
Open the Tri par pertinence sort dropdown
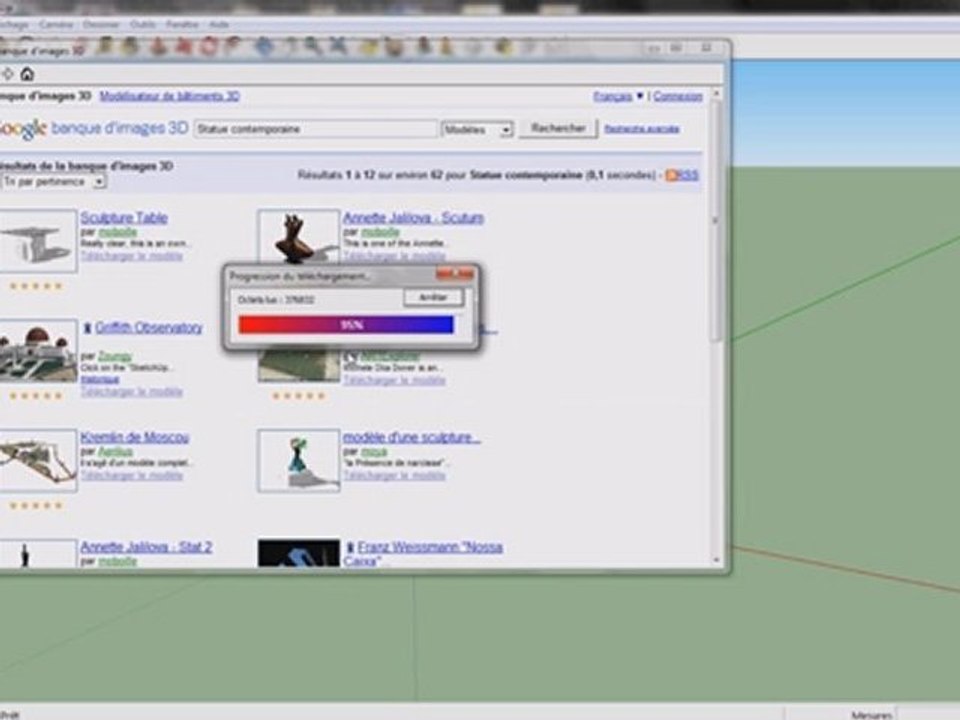(x=53, y=182)
